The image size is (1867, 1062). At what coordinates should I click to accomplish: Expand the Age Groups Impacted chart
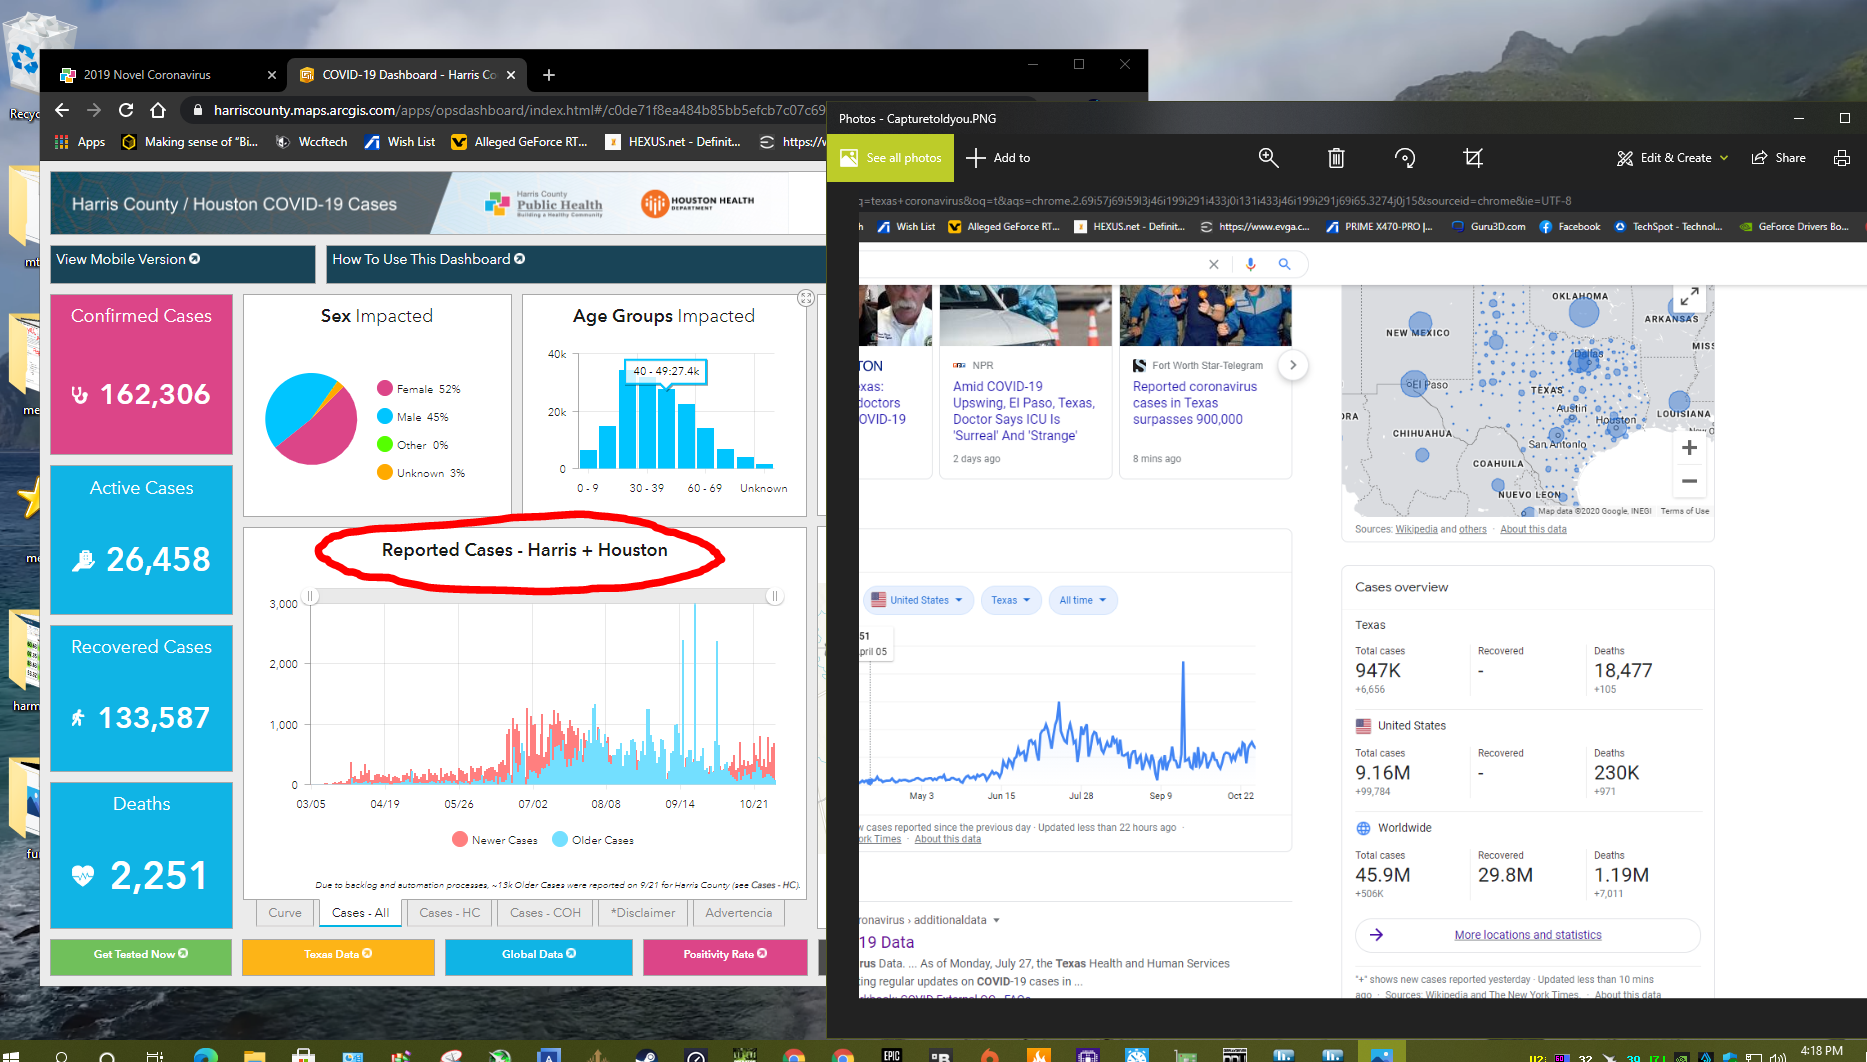(806, 298)
